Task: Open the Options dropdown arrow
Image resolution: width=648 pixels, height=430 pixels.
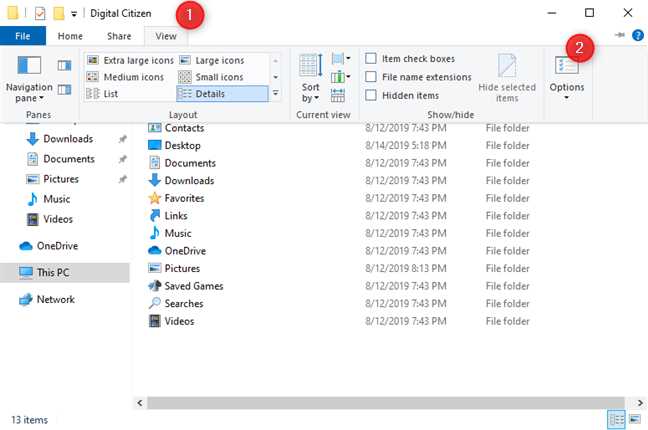Action: pos(567,98)
